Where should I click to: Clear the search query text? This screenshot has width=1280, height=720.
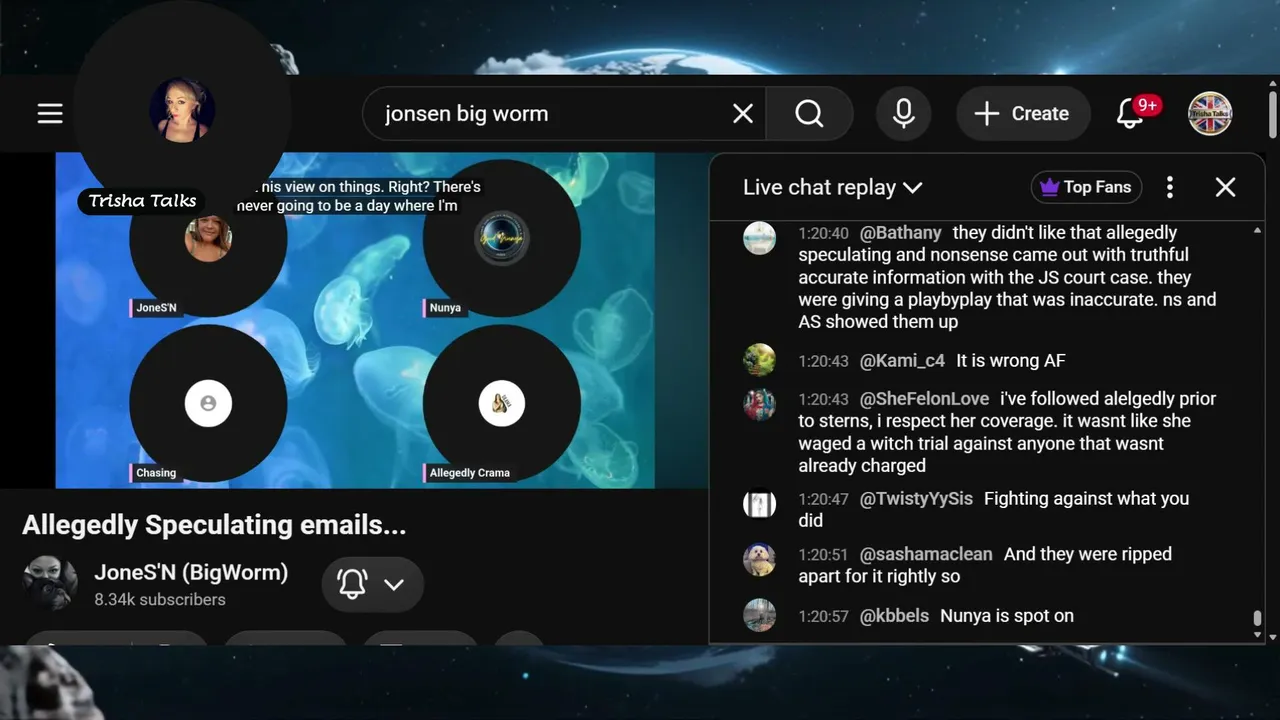tap(742, 114)
